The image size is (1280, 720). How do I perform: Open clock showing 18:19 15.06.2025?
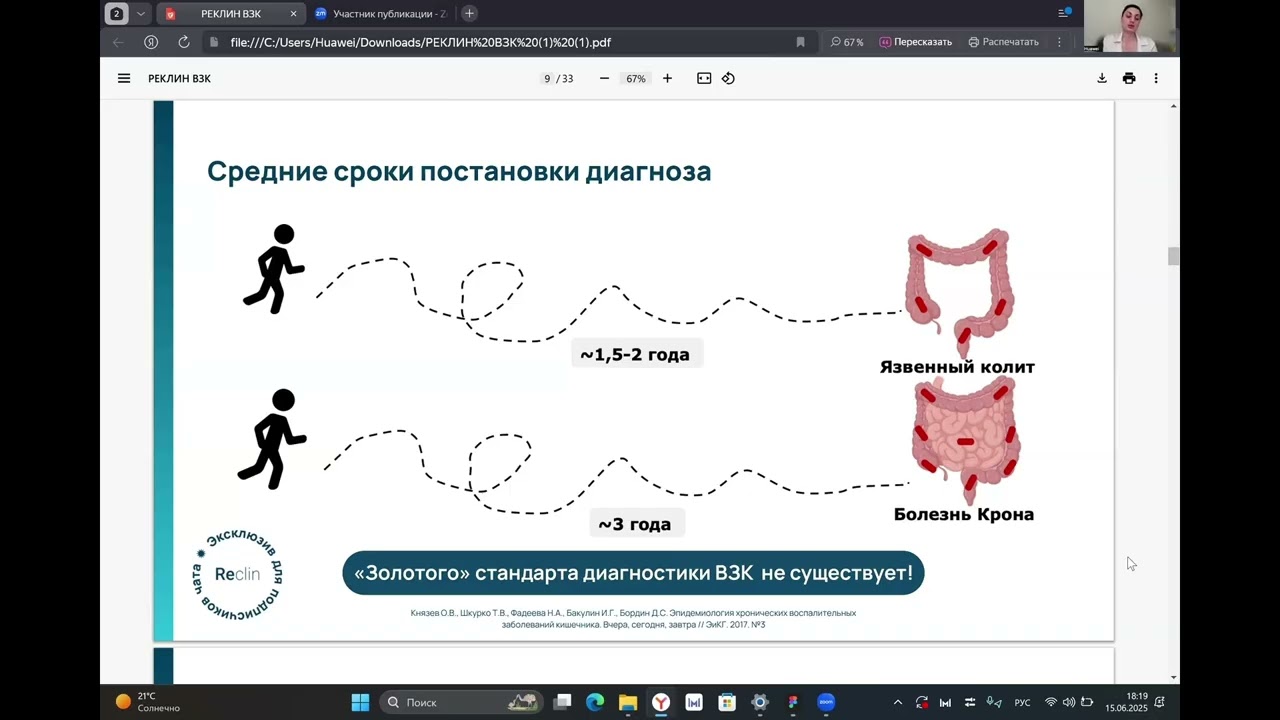[x=1126, y=702]
